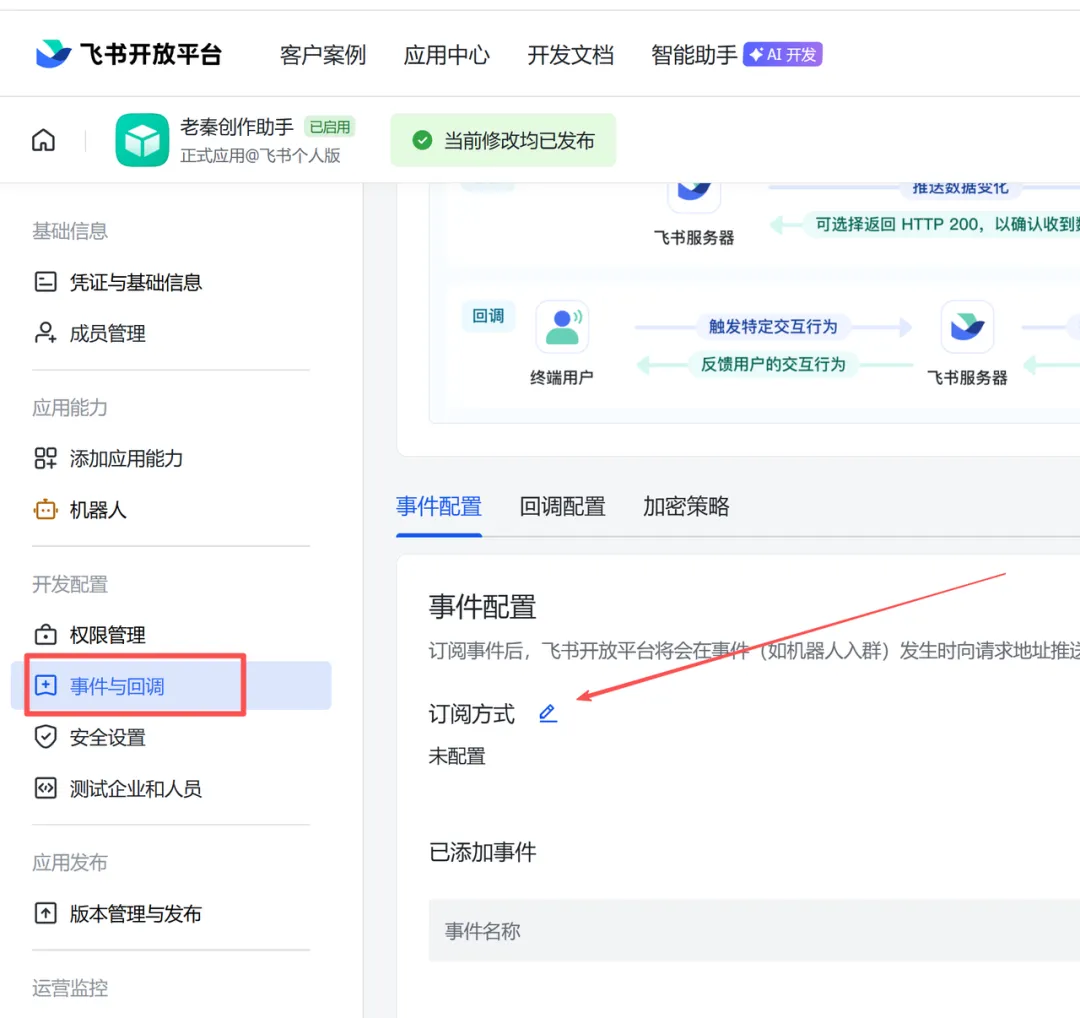
Task: Open the home icon
Action: [x=43, y=140]
